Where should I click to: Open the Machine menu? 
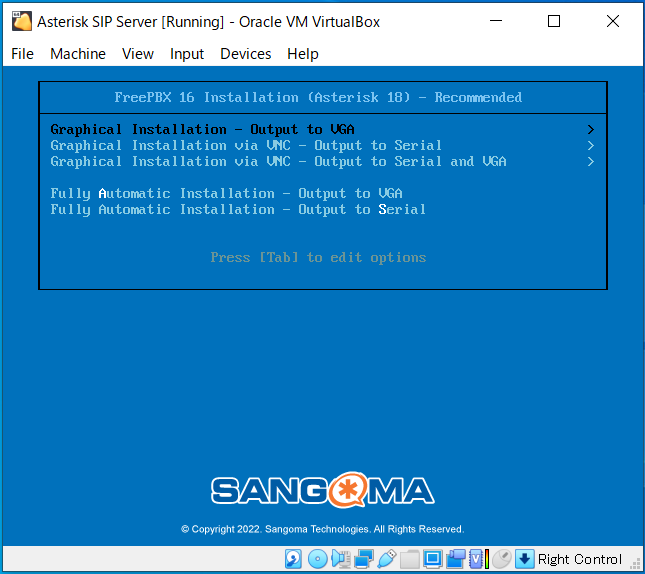coord(78,54)
